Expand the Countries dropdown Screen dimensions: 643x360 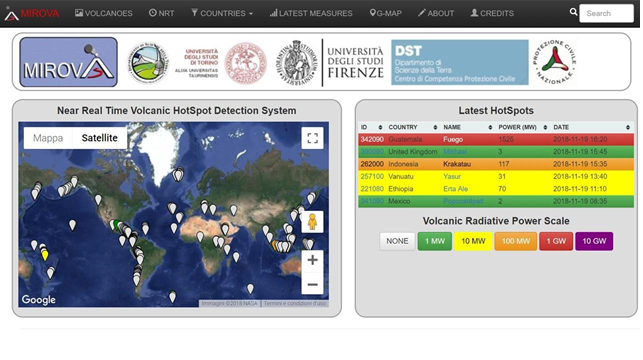coord(222,14)
